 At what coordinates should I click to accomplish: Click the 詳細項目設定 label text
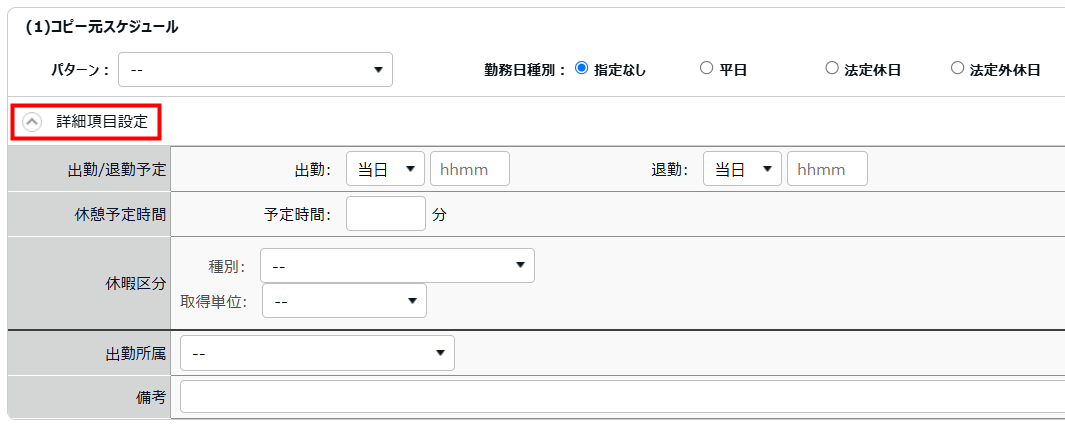click(101, 122)
